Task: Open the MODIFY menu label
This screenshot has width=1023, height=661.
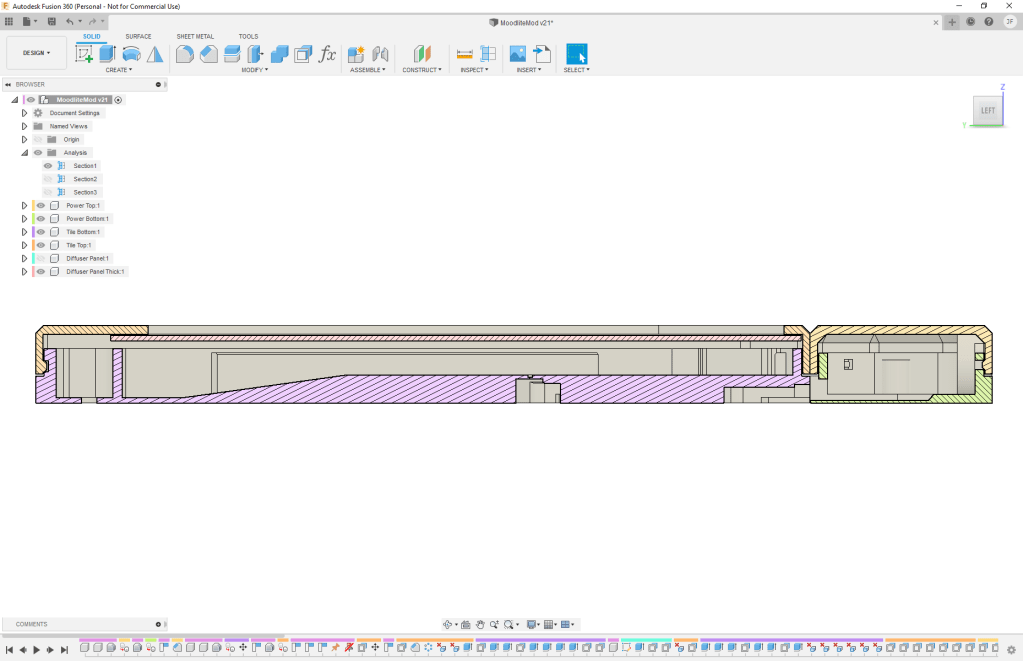Action: click(252, 70)
